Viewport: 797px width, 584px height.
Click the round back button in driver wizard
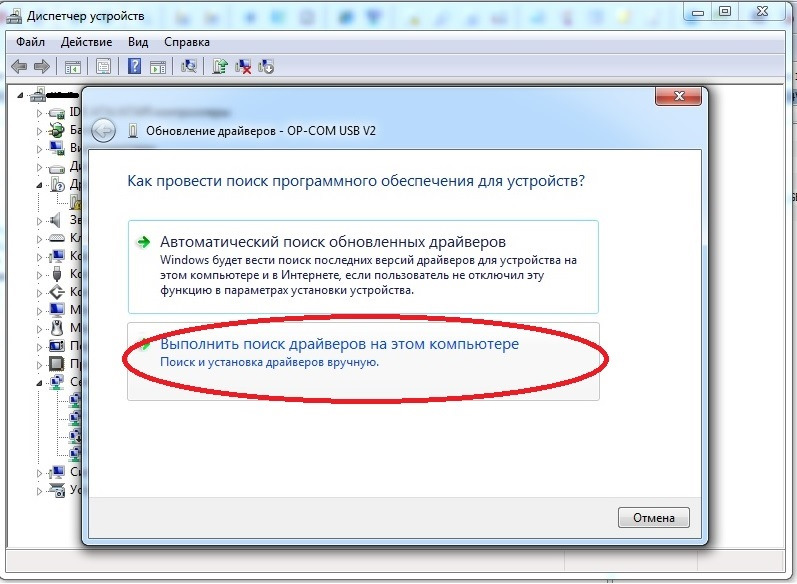[103, 131]
